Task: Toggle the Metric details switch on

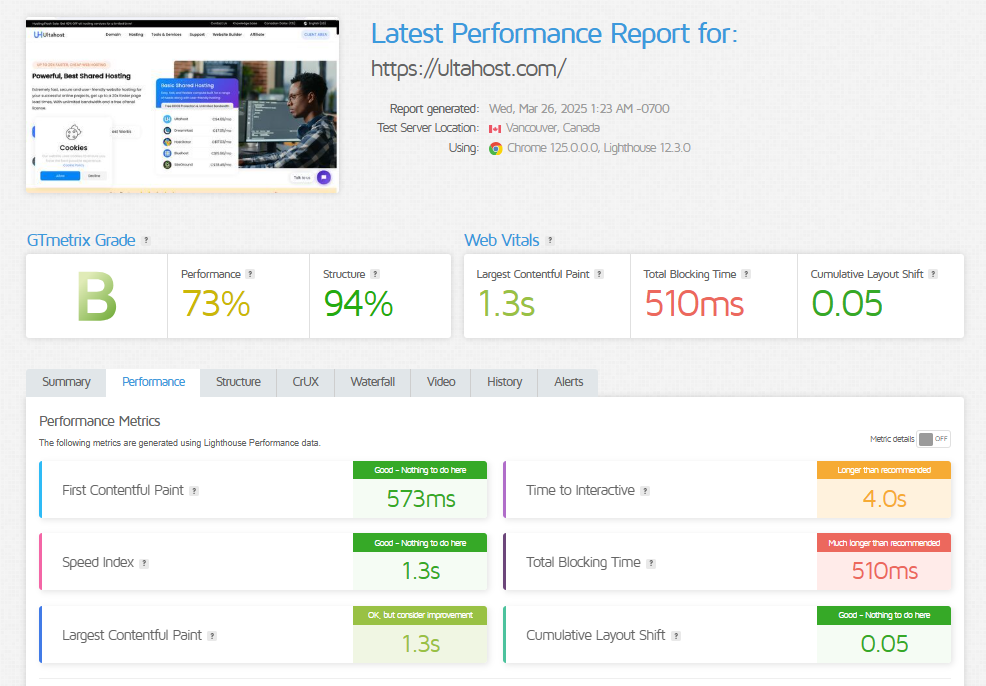Action: [x=933, y=439]
